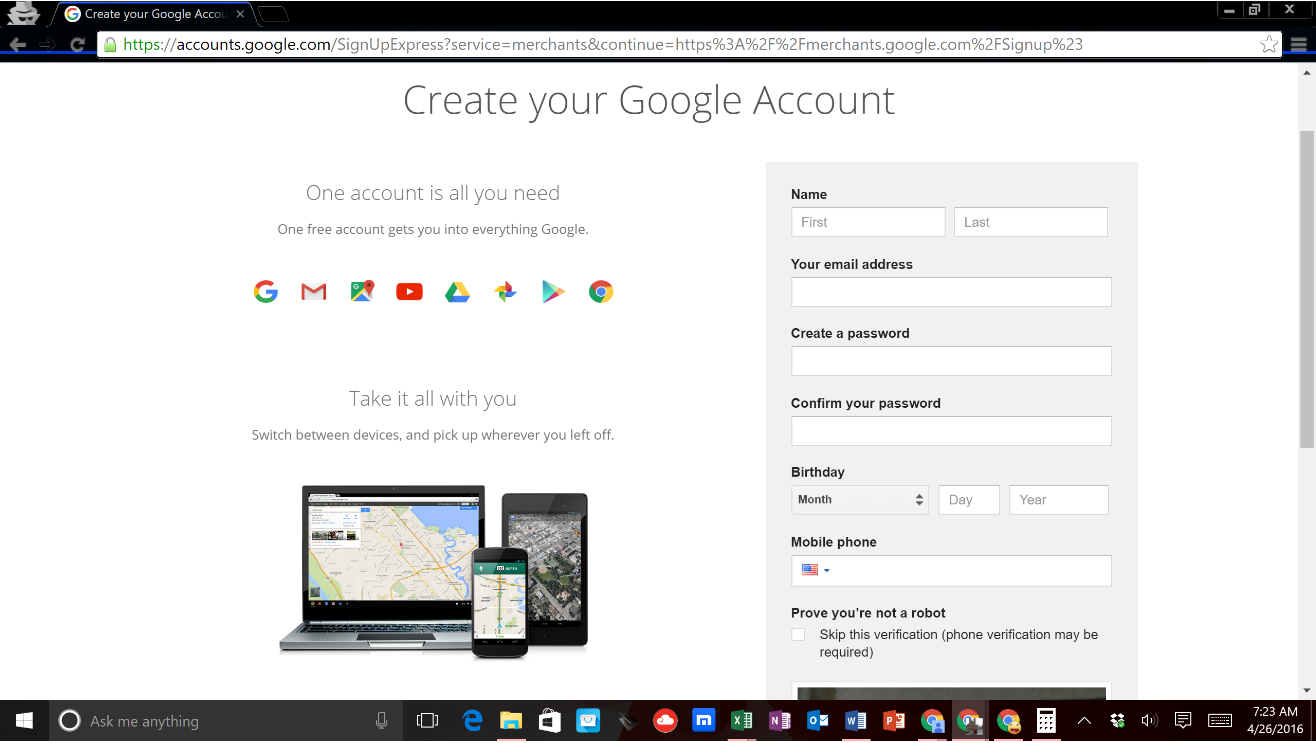1316x743 pixels.
Task: Show hidden tray icons with the chevron
Action: tap(1084, 720)
